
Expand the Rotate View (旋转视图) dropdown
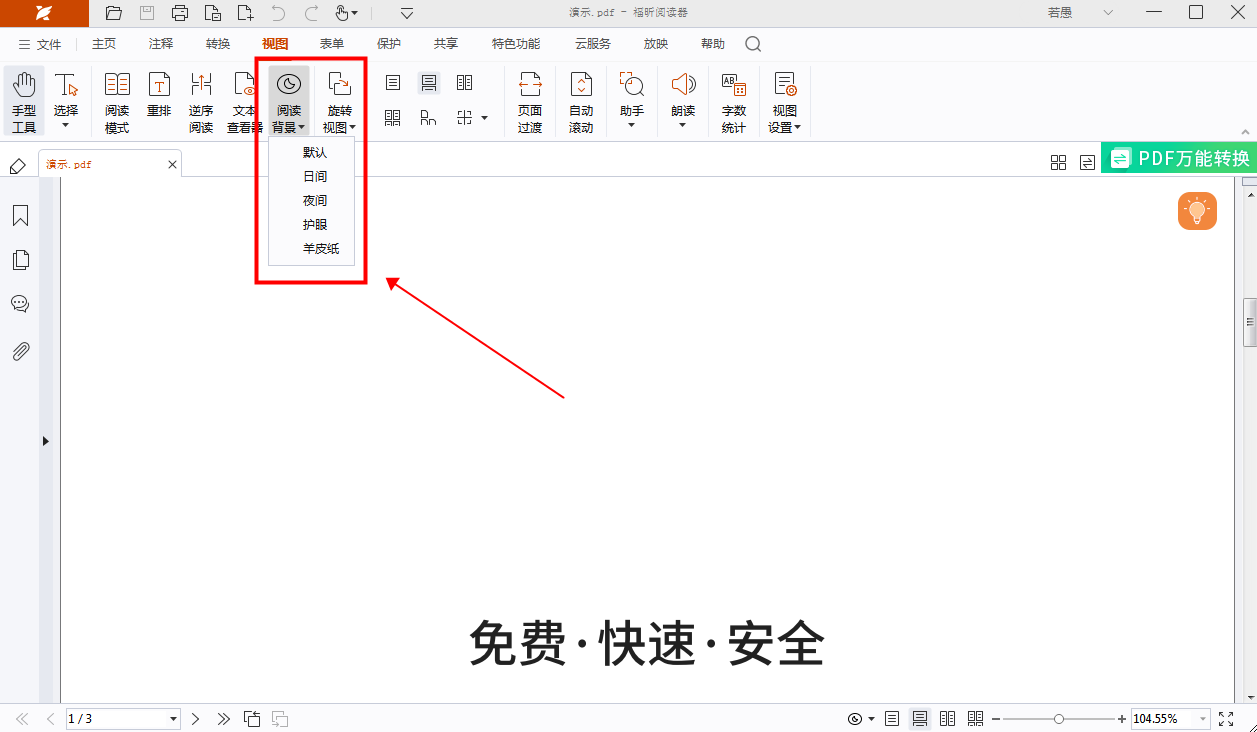(339, 100)
